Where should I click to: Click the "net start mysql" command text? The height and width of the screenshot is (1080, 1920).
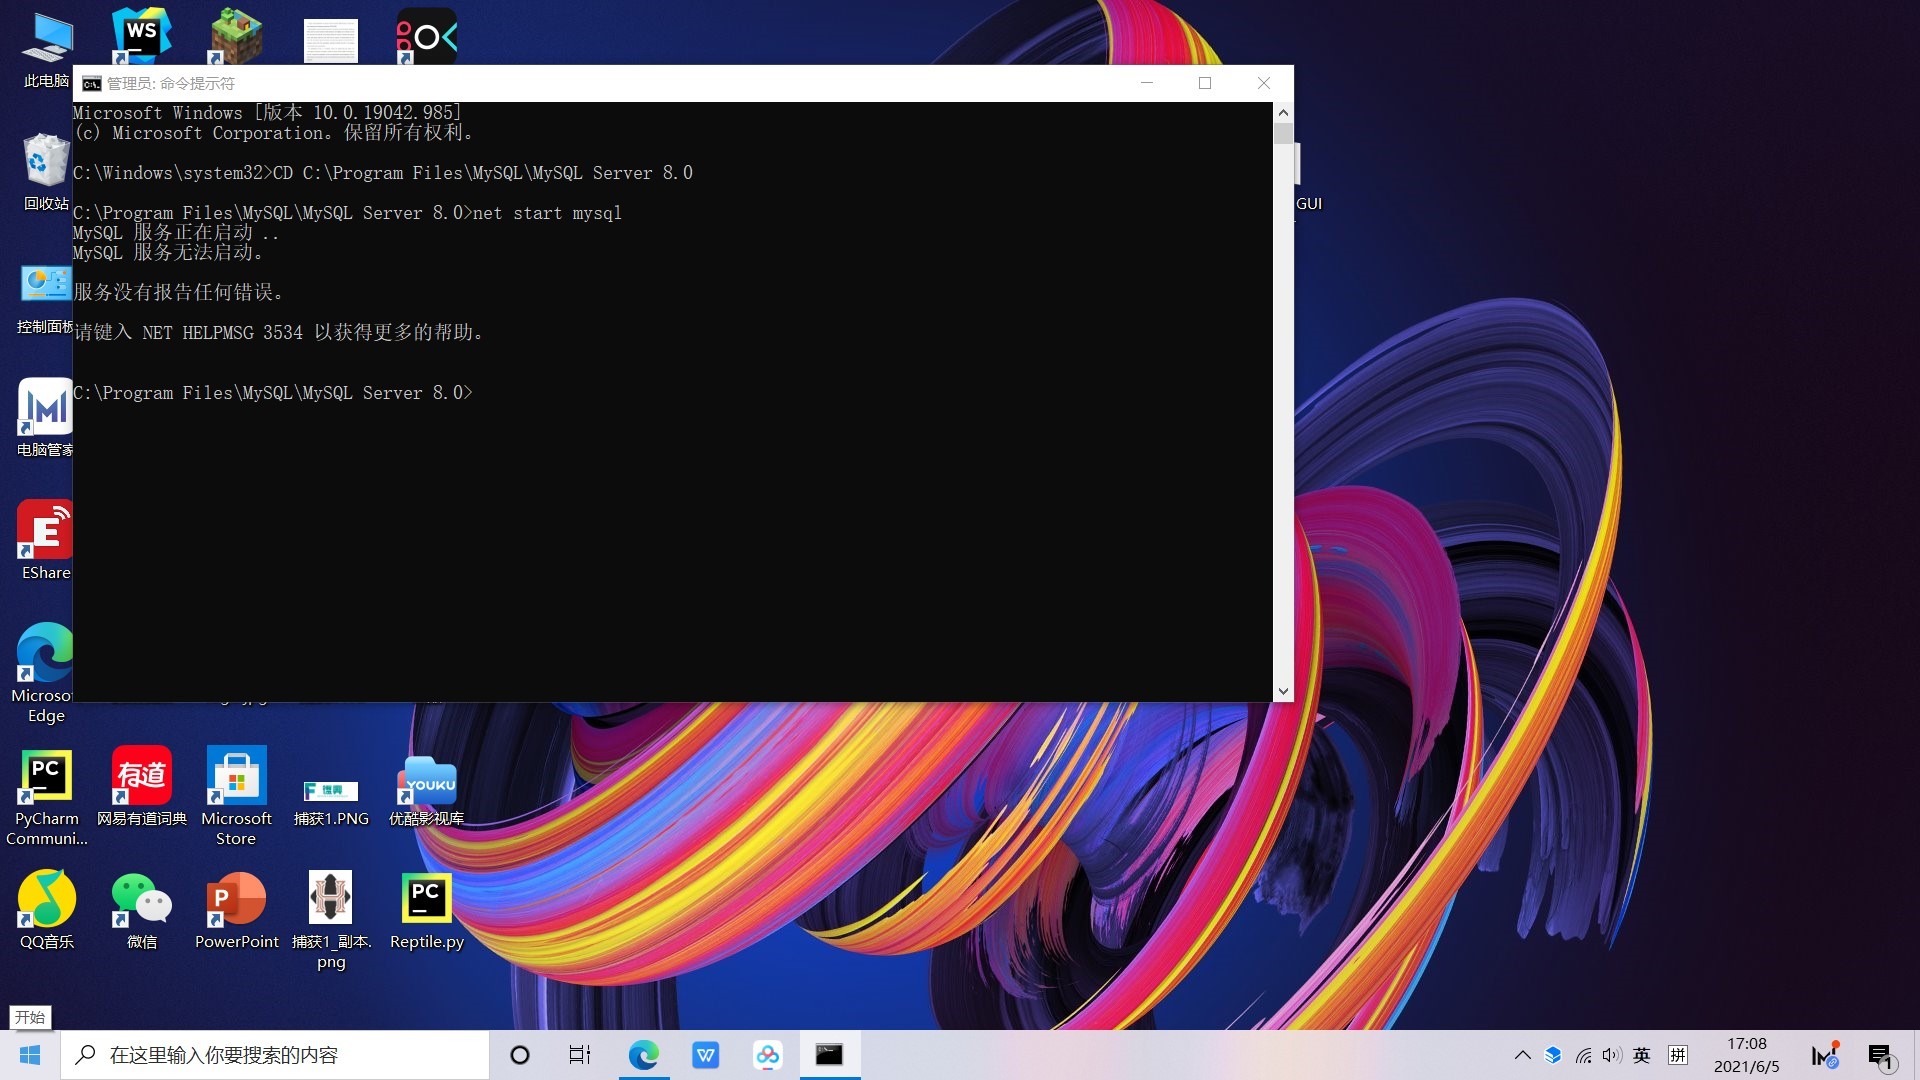pos(547,213)
